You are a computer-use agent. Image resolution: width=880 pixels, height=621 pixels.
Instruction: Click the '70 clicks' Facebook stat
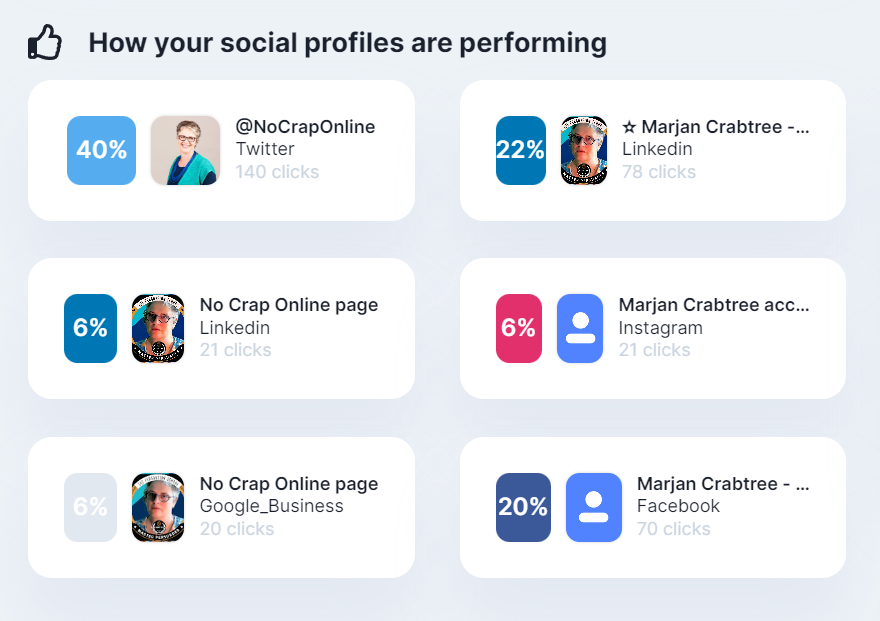point(673,529)
